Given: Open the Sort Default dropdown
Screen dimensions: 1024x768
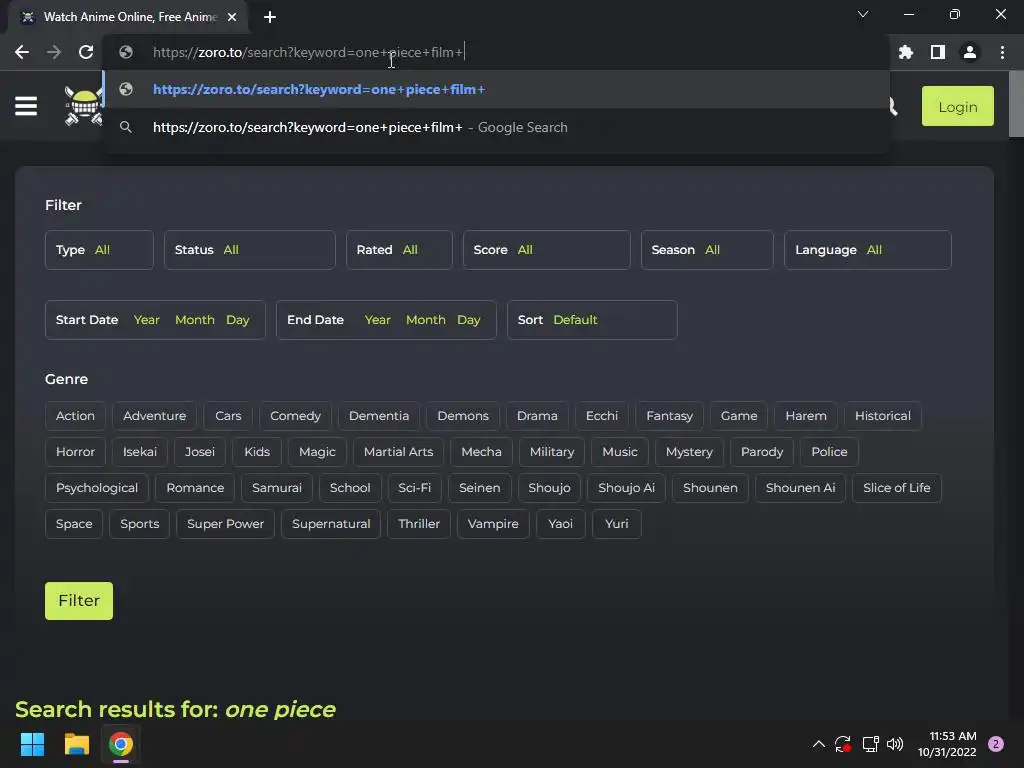Looking at the screenshot, I should coord(592,320).
